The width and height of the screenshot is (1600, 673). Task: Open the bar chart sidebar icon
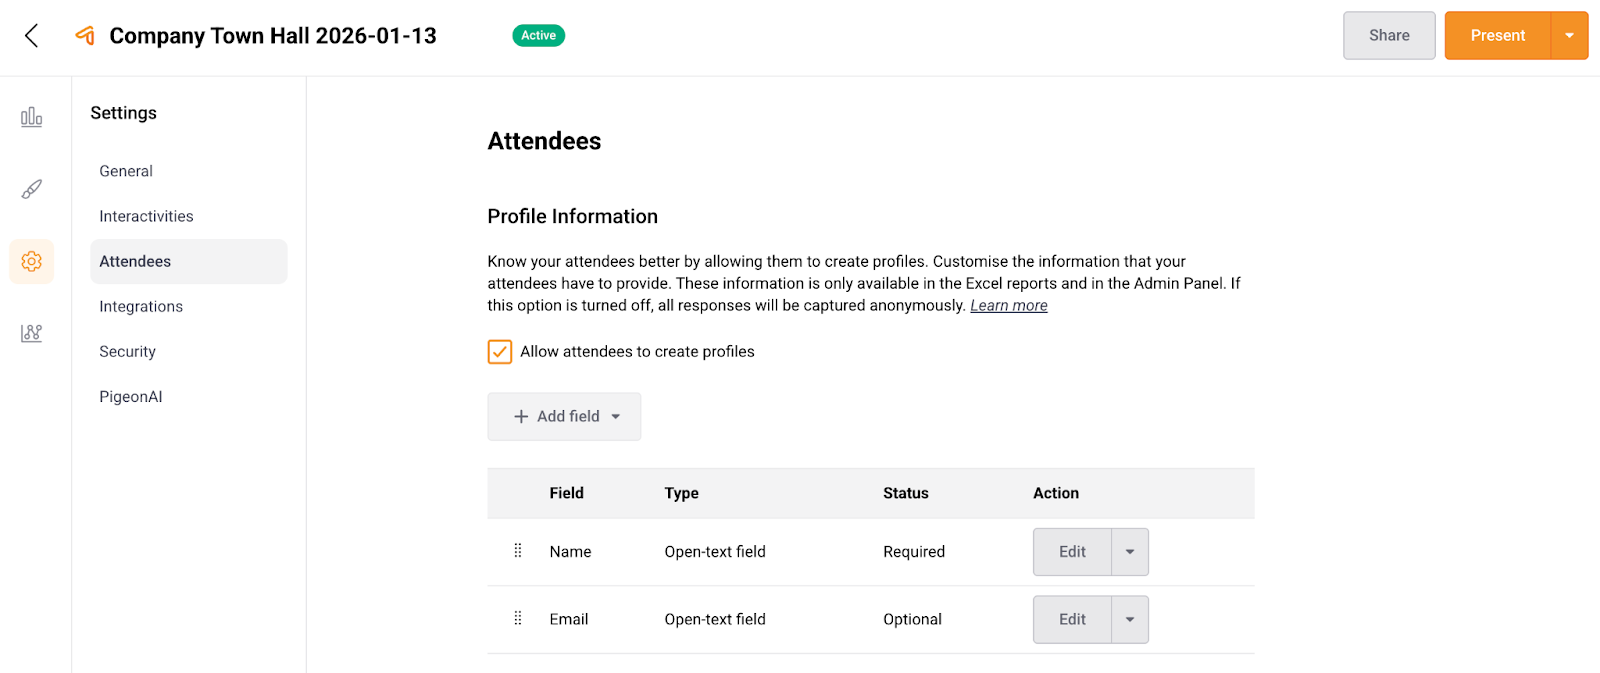[x=32, y=117]
